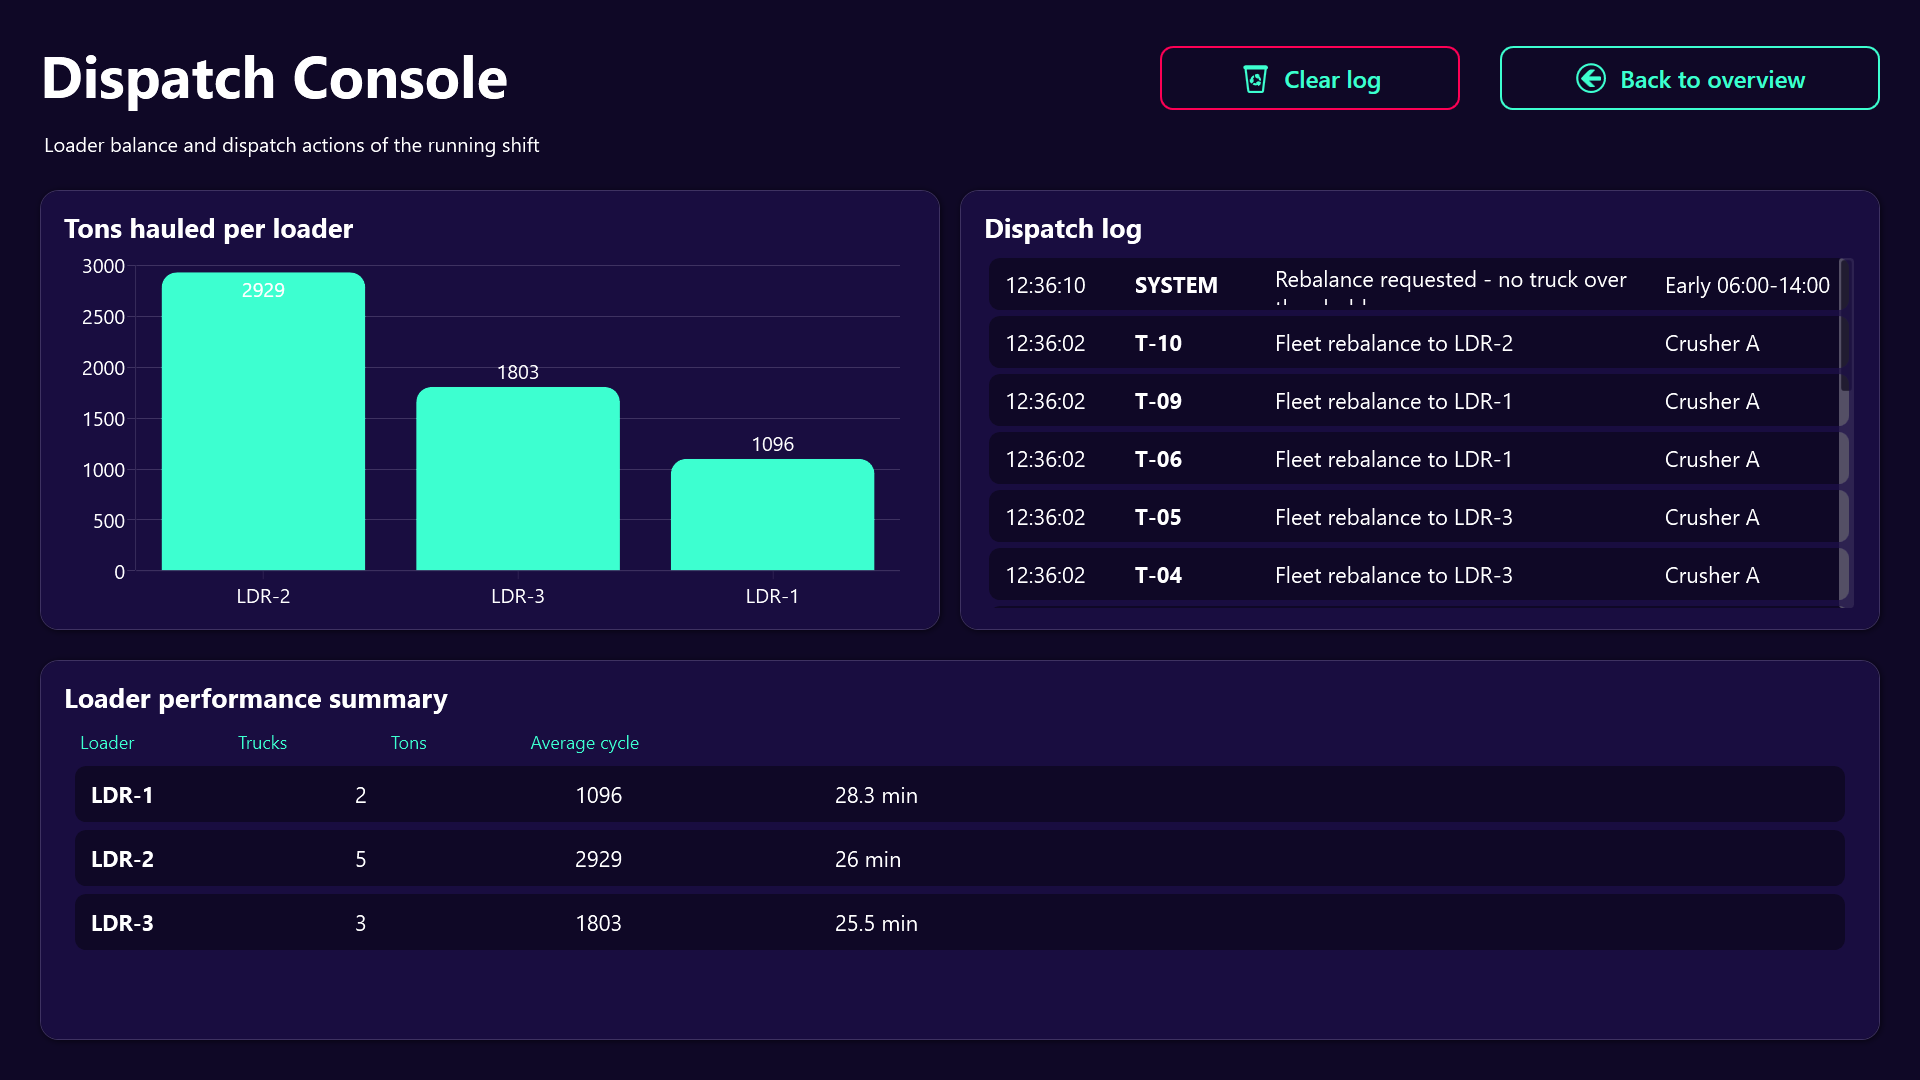Click the trucks count 3 for LDR-3
This screenshot has height=1080, width=1920.
tap(361, 923)
